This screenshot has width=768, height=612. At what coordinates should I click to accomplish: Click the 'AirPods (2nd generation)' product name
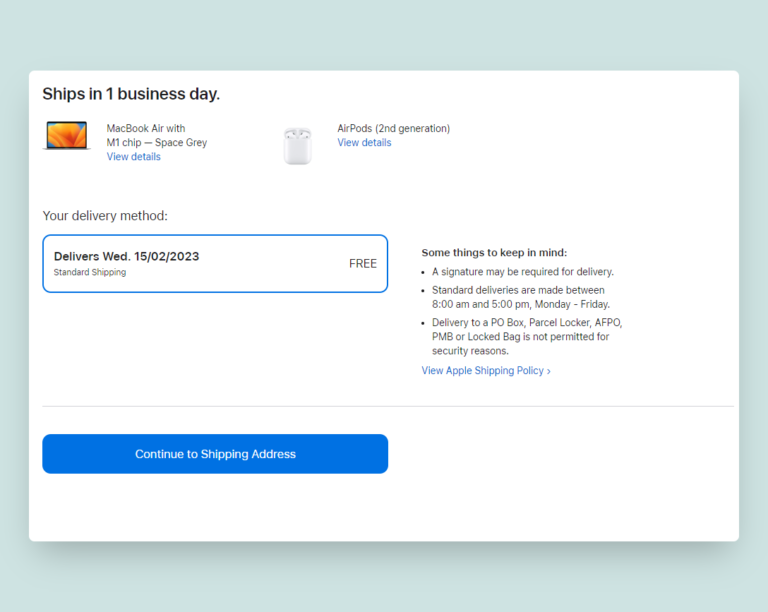[x=394, y=128]
